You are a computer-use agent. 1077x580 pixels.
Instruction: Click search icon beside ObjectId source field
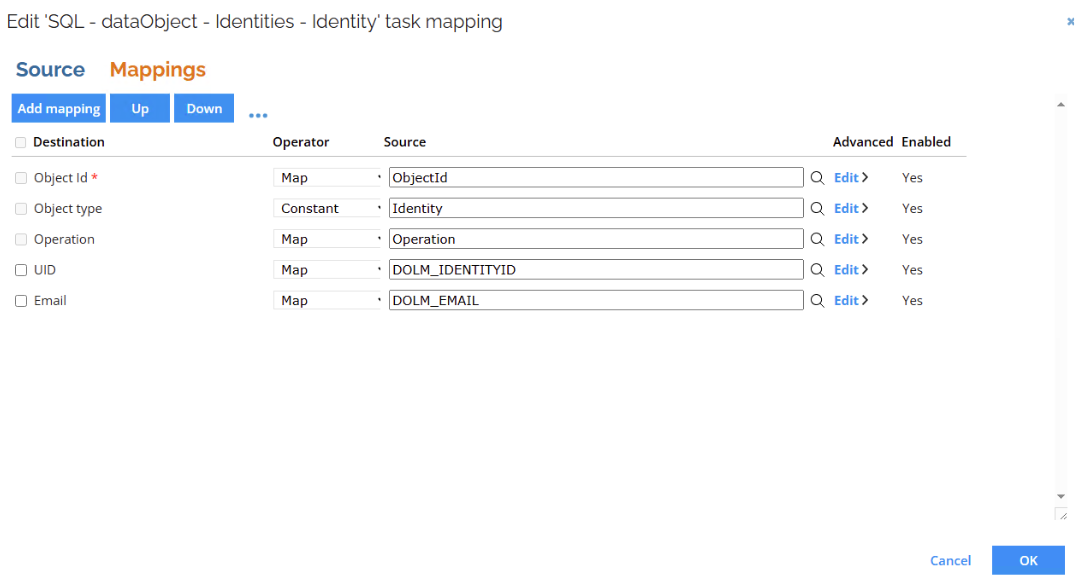(x=817, y=178)
